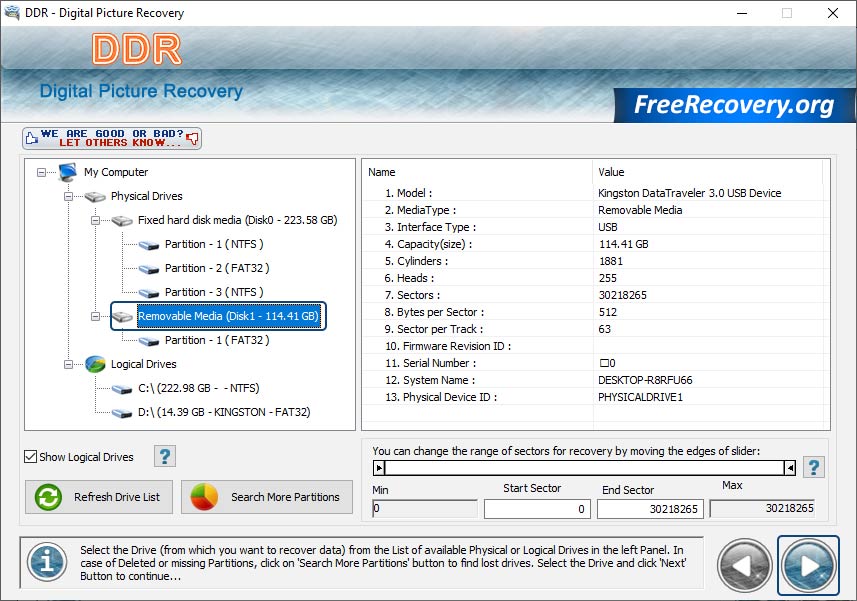Click the blue info icon in the hint panel
This screenshot has height=601, width=857.
tap(48, 562)
